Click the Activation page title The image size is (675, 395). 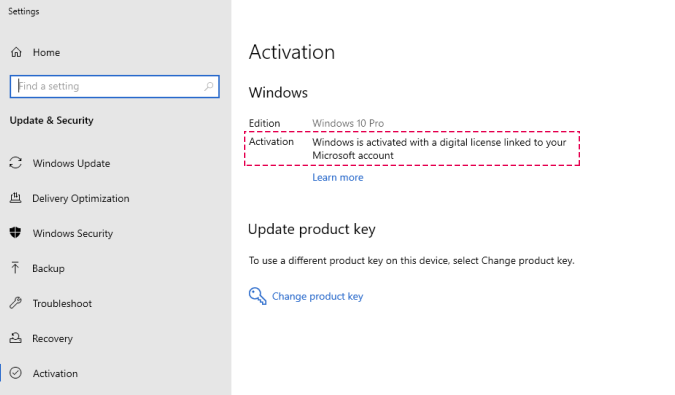coord(291,52)
